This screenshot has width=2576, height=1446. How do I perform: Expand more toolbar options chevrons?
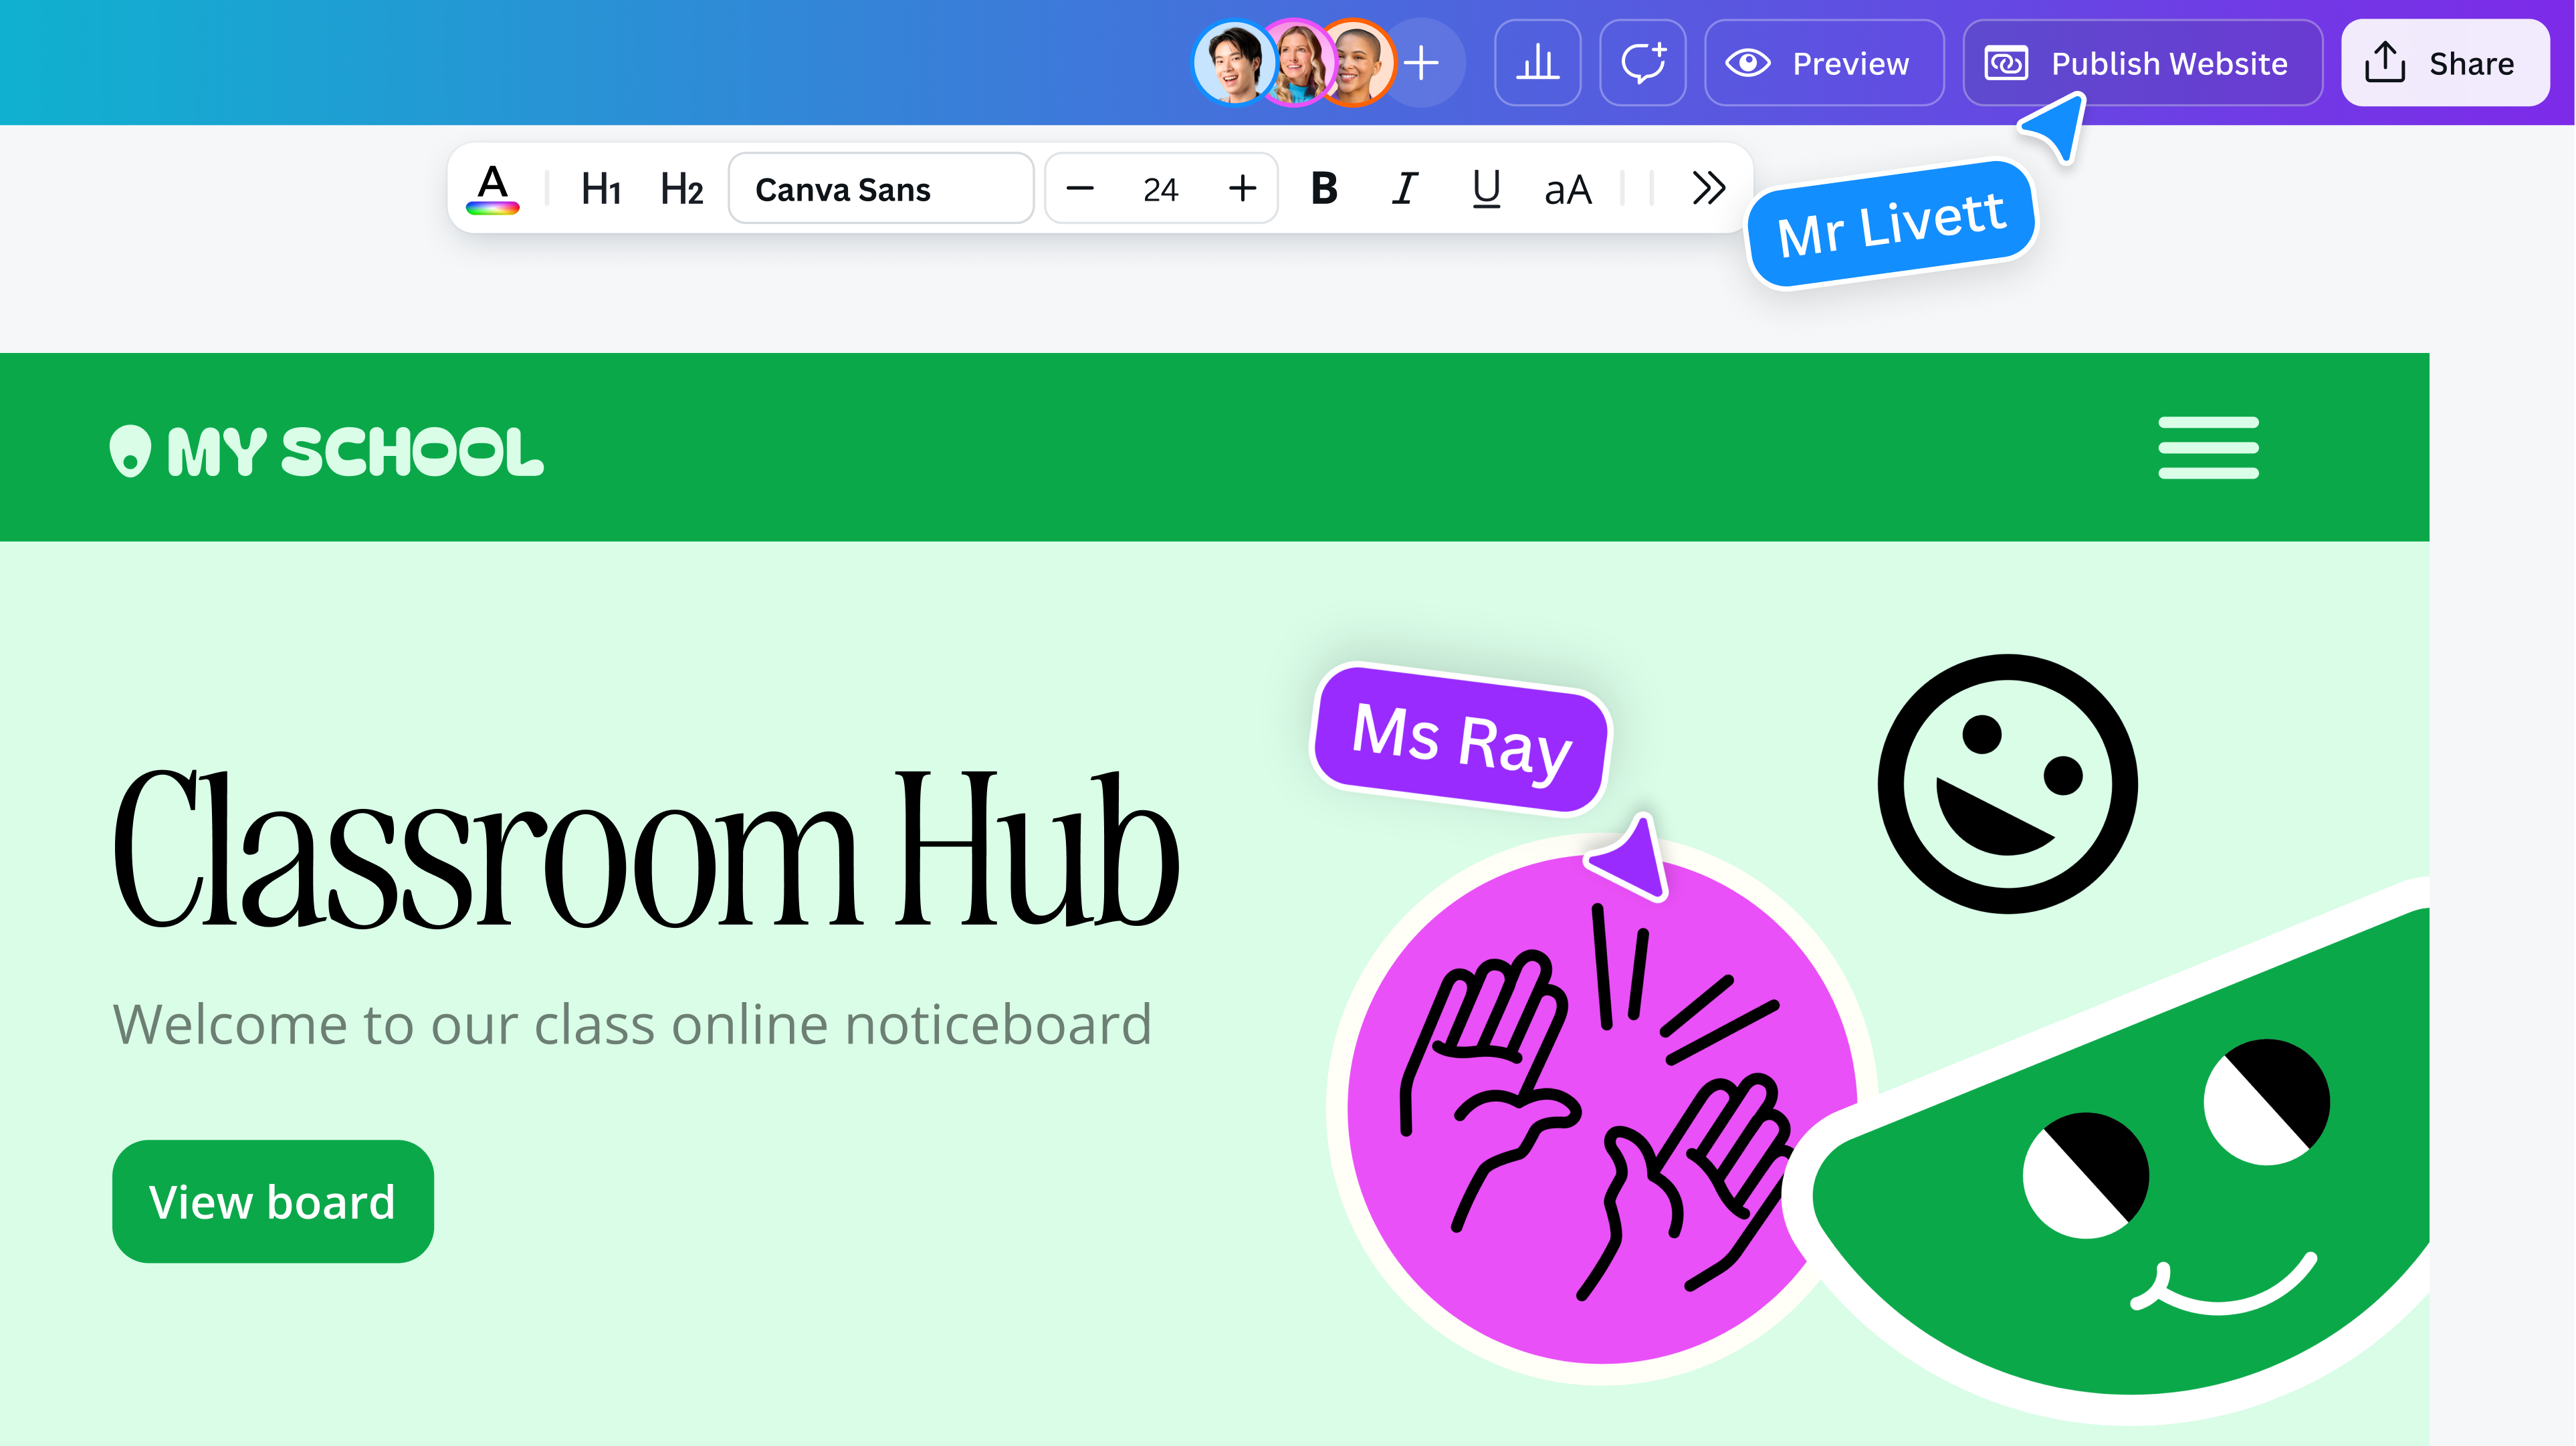(x=1708, y=188)
